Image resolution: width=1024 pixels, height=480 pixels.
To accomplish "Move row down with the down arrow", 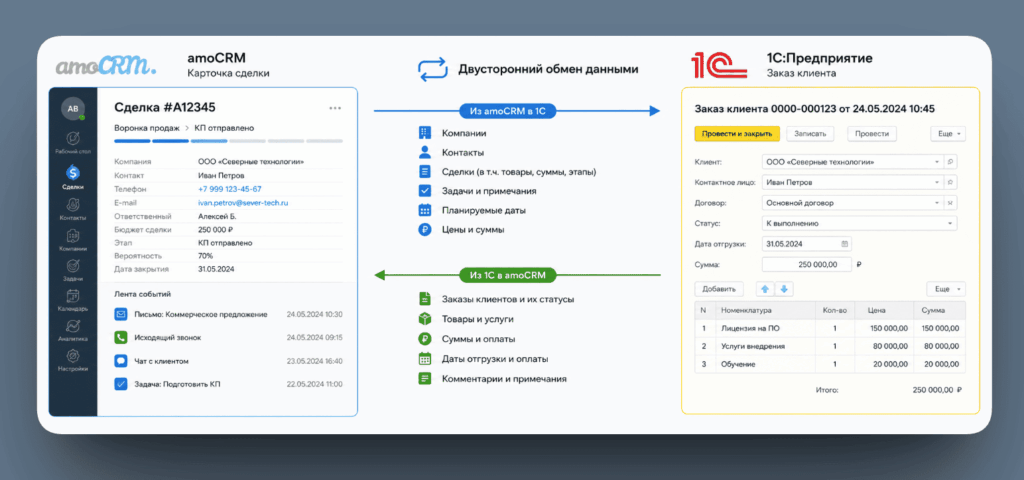I will coord(784,289).
